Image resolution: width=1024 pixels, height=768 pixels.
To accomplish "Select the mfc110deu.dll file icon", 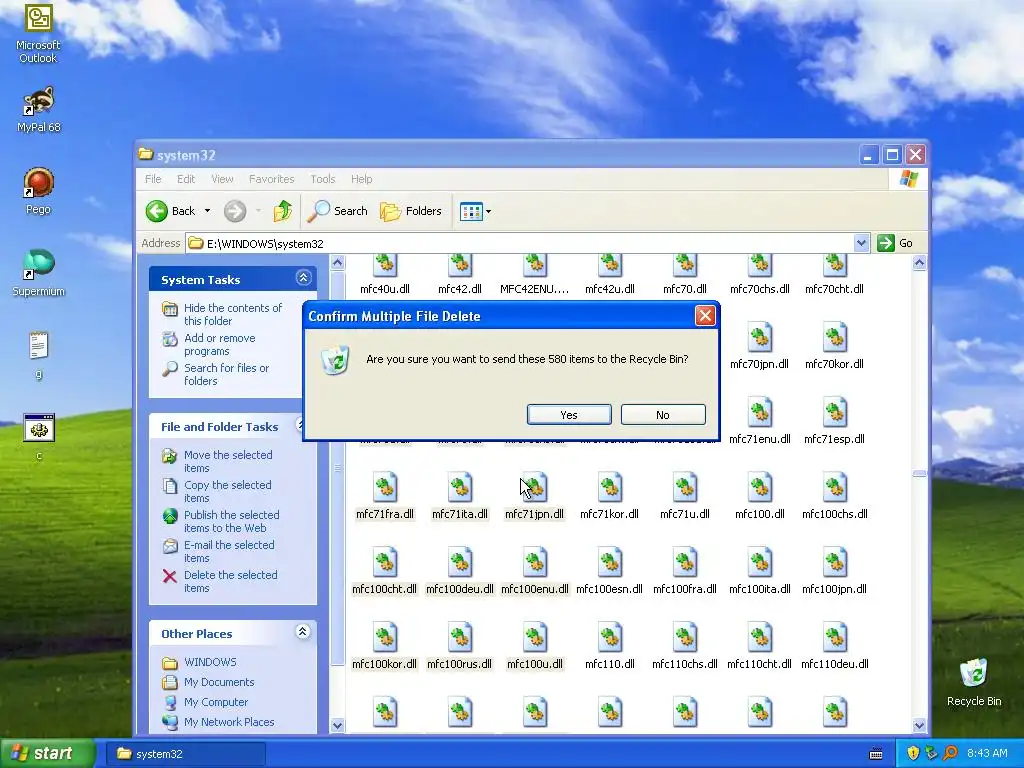I will [835, 637].
